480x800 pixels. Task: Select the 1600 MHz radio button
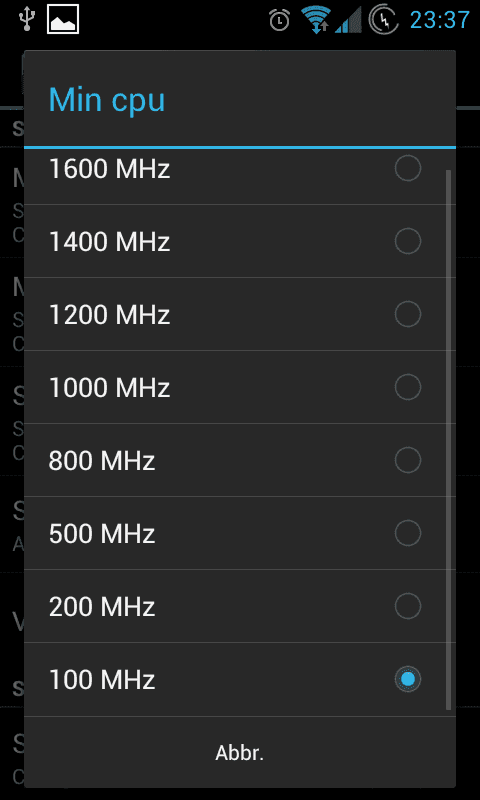(408, 168)
